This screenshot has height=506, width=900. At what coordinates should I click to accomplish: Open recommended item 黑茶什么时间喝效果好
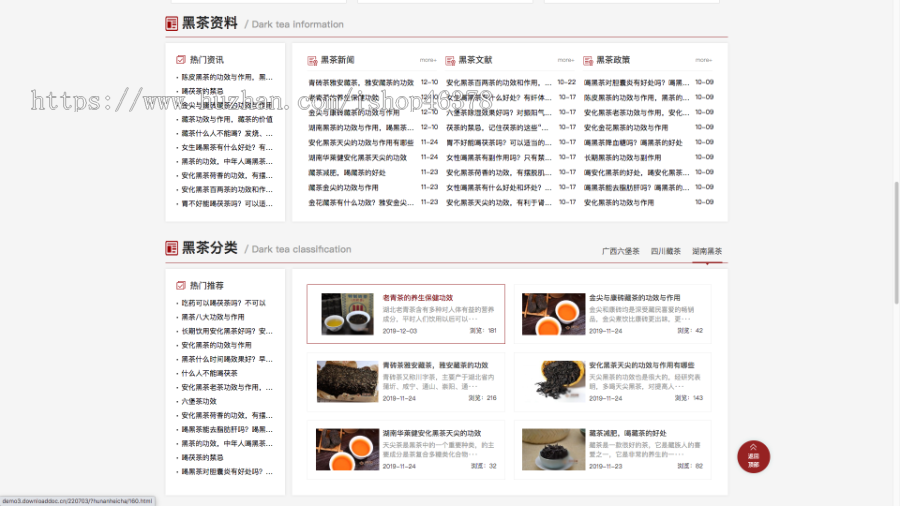(227, 359)
